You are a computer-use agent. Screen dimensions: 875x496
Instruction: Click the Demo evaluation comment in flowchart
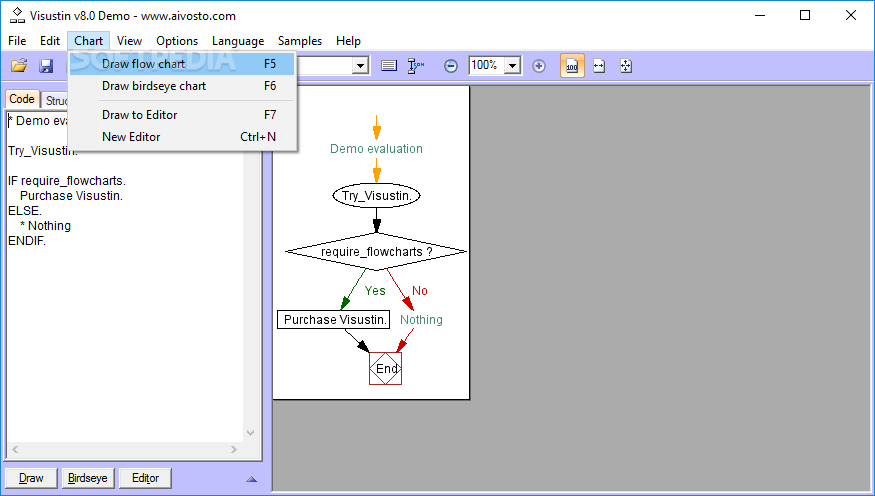(376, 149)
